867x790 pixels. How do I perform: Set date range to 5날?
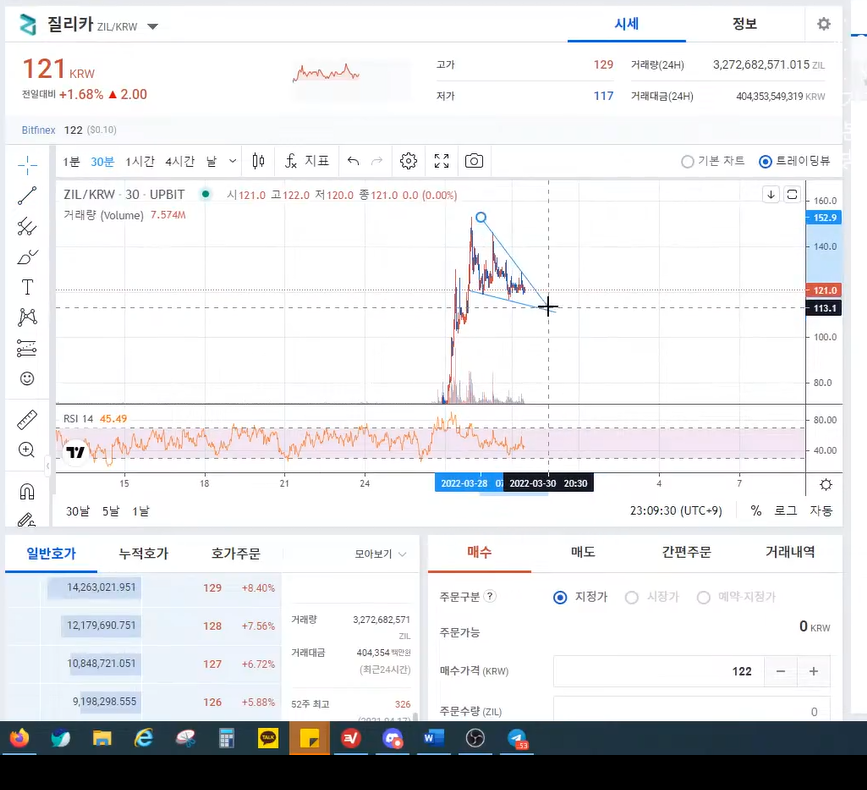111,511
